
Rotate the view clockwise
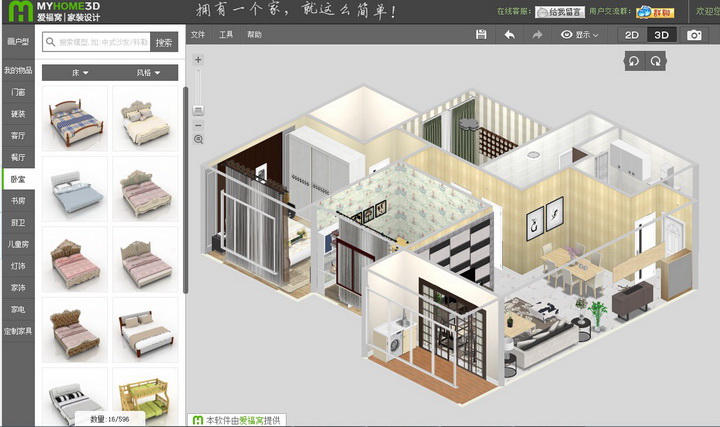pos(655,61)
